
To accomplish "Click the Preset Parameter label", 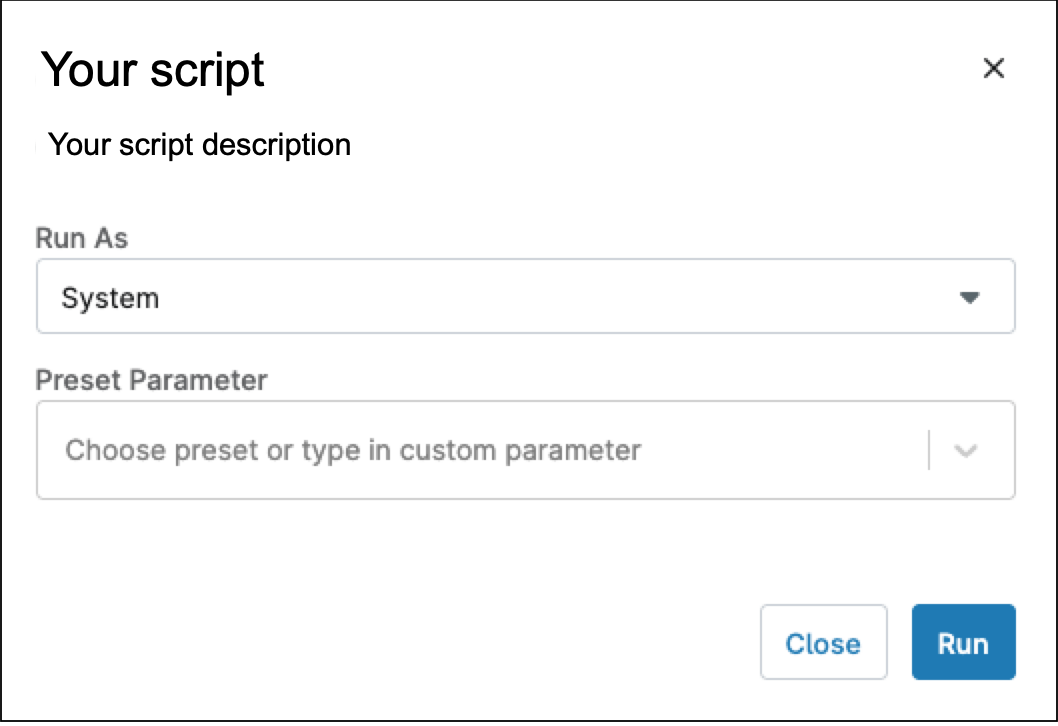I will [x=151, y=380].
